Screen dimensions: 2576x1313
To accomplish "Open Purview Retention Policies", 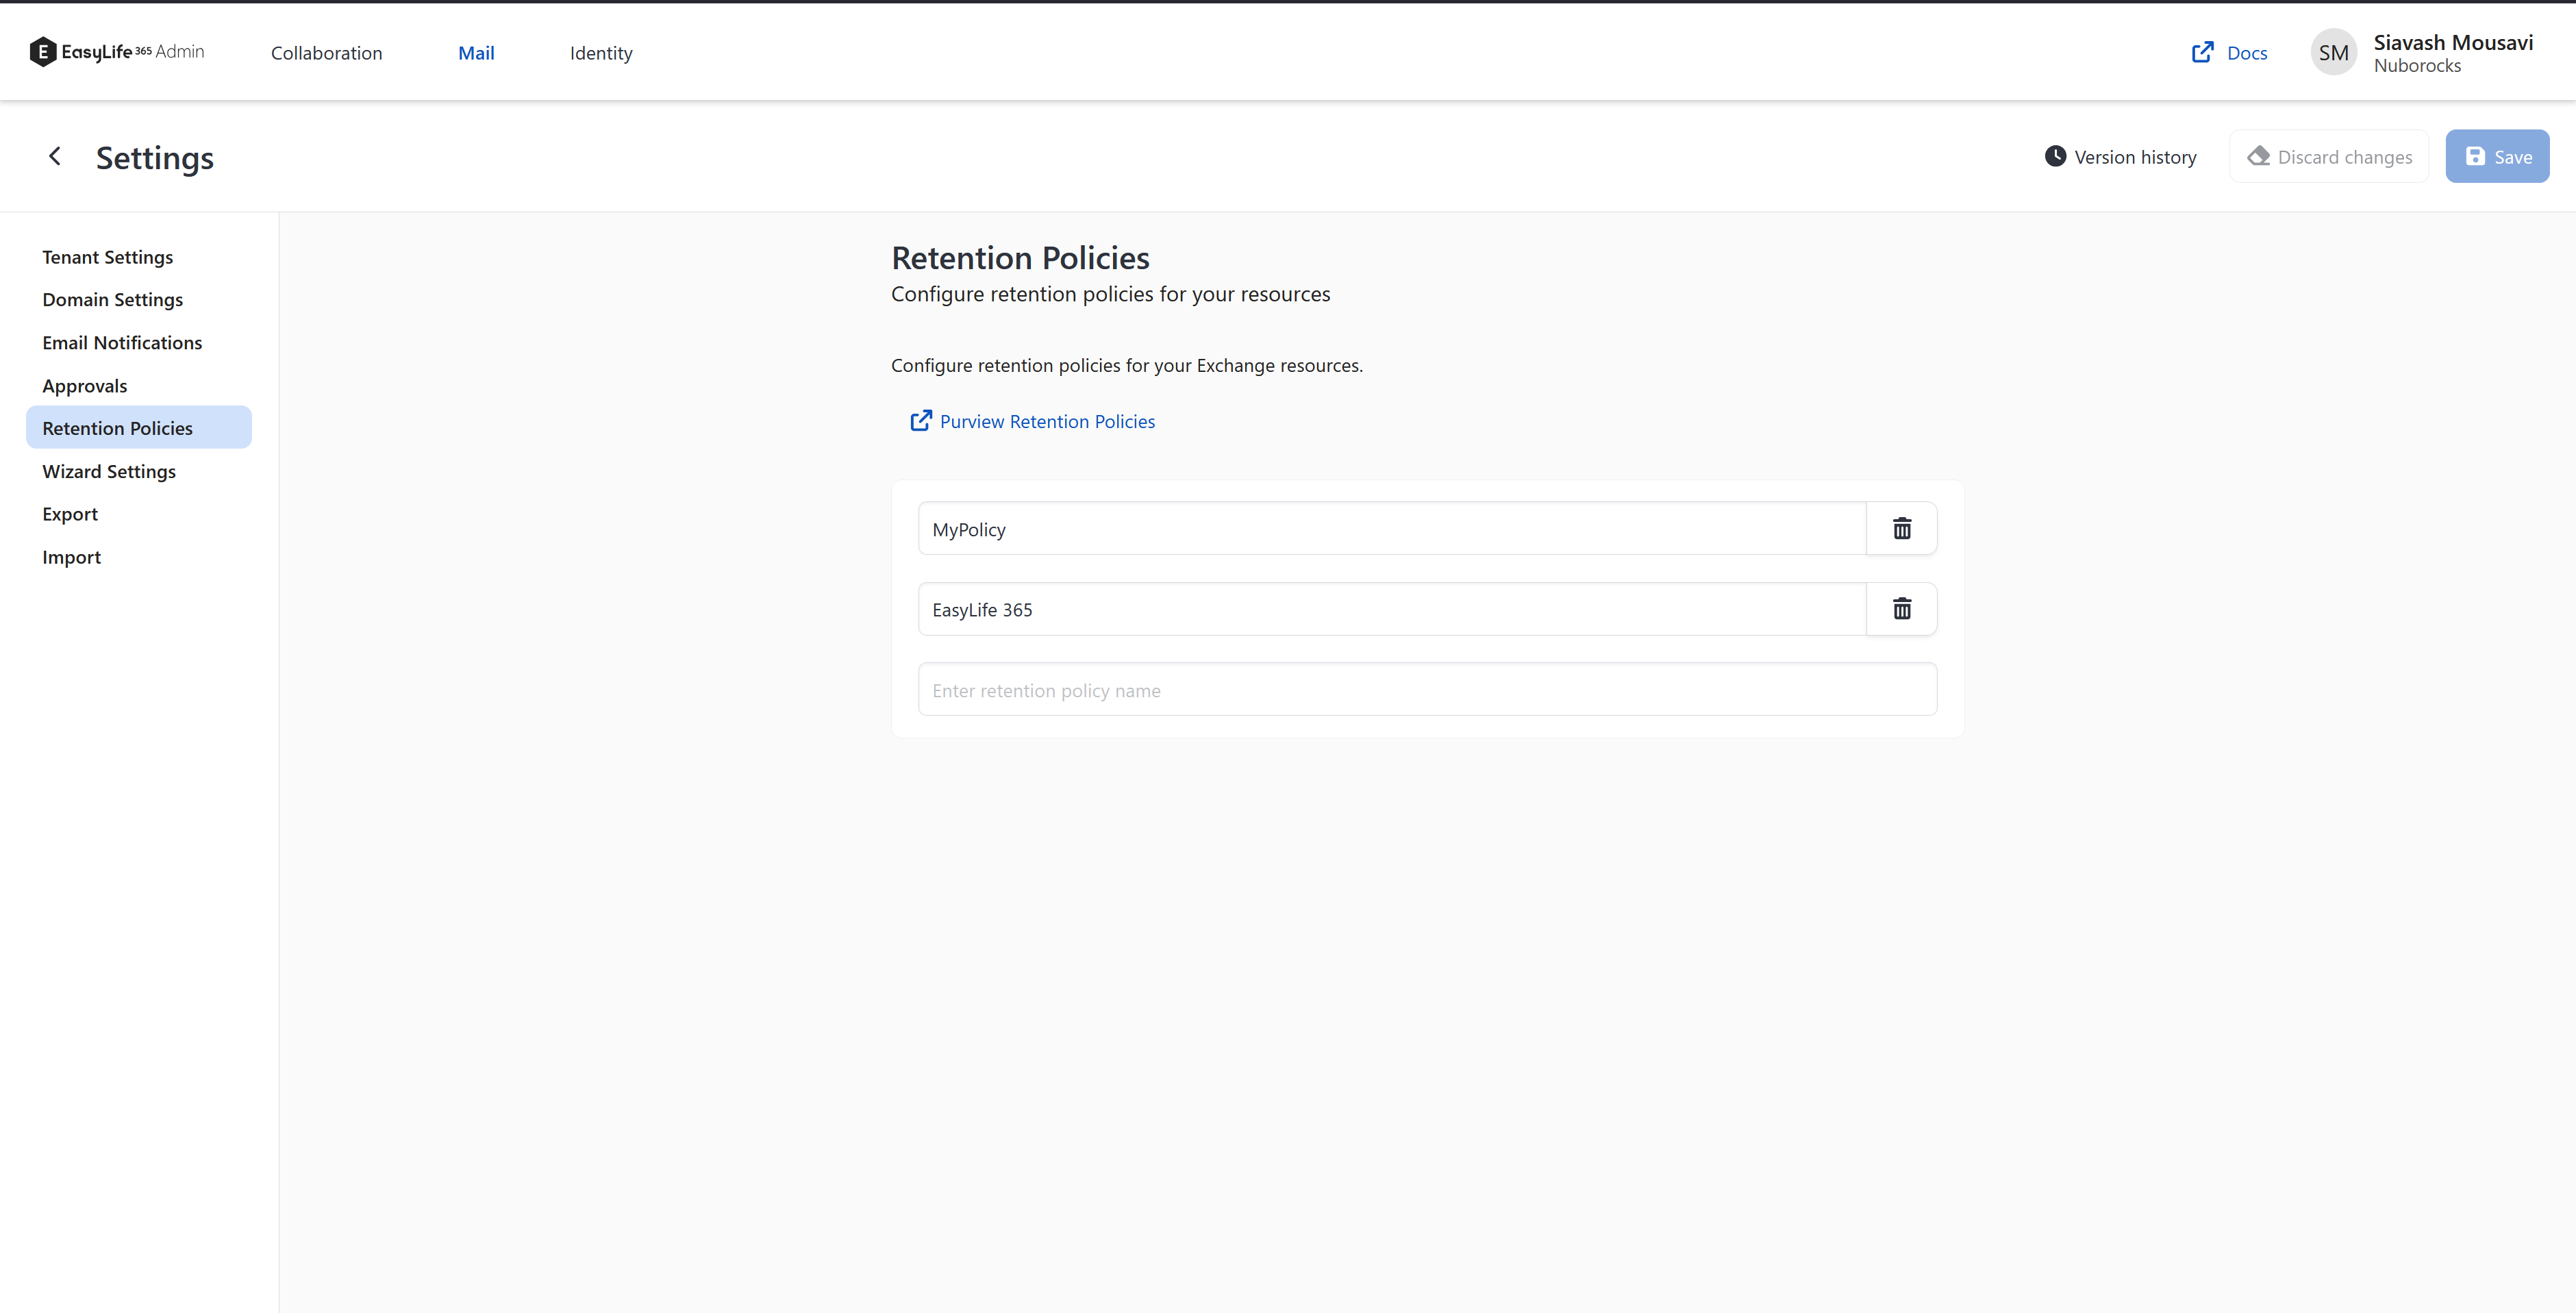I will (1047, 421).
